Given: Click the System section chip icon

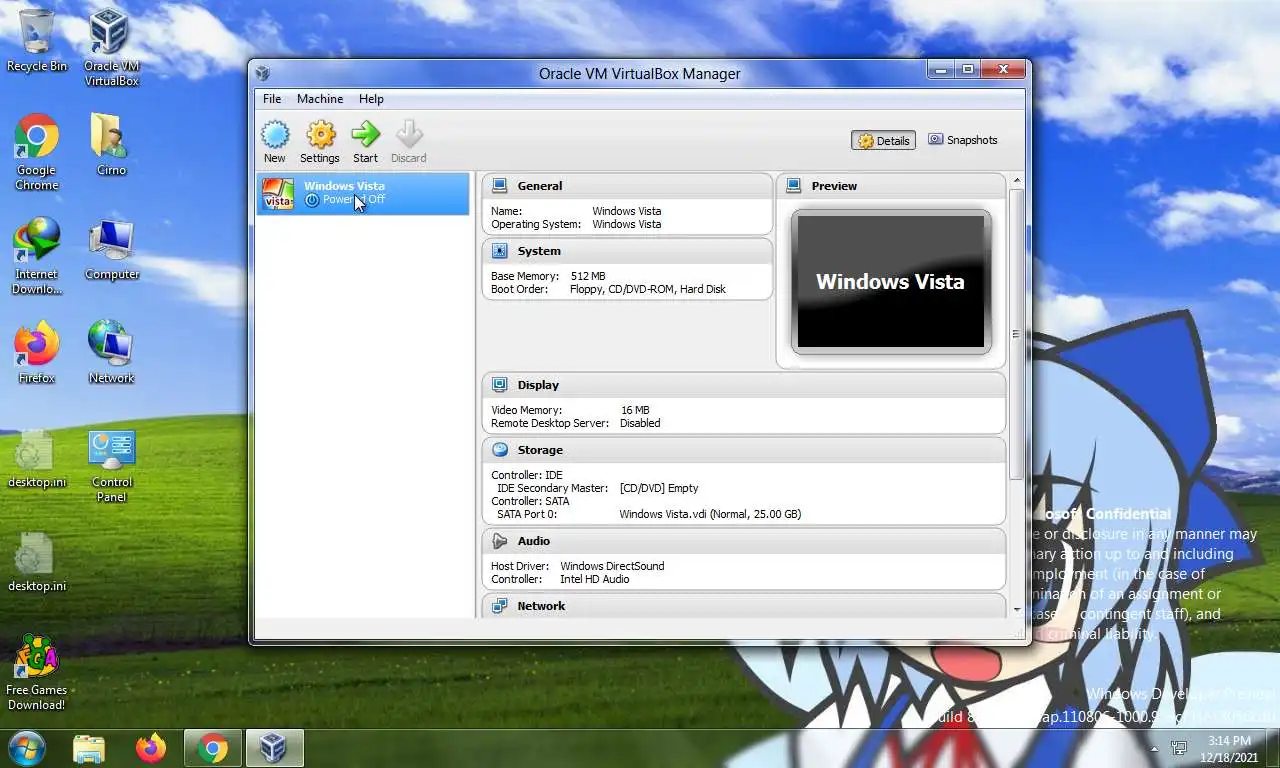Looking at the screenshot, I should 499,251.
